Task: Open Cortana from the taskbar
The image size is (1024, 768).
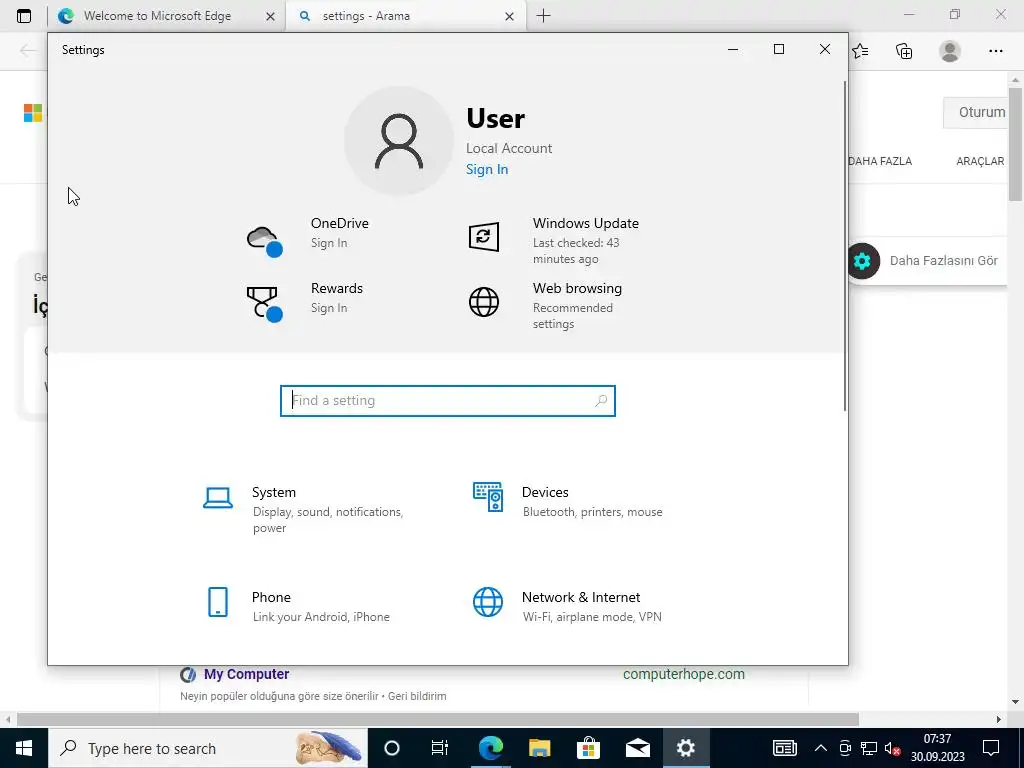Action: coord(391,748)
